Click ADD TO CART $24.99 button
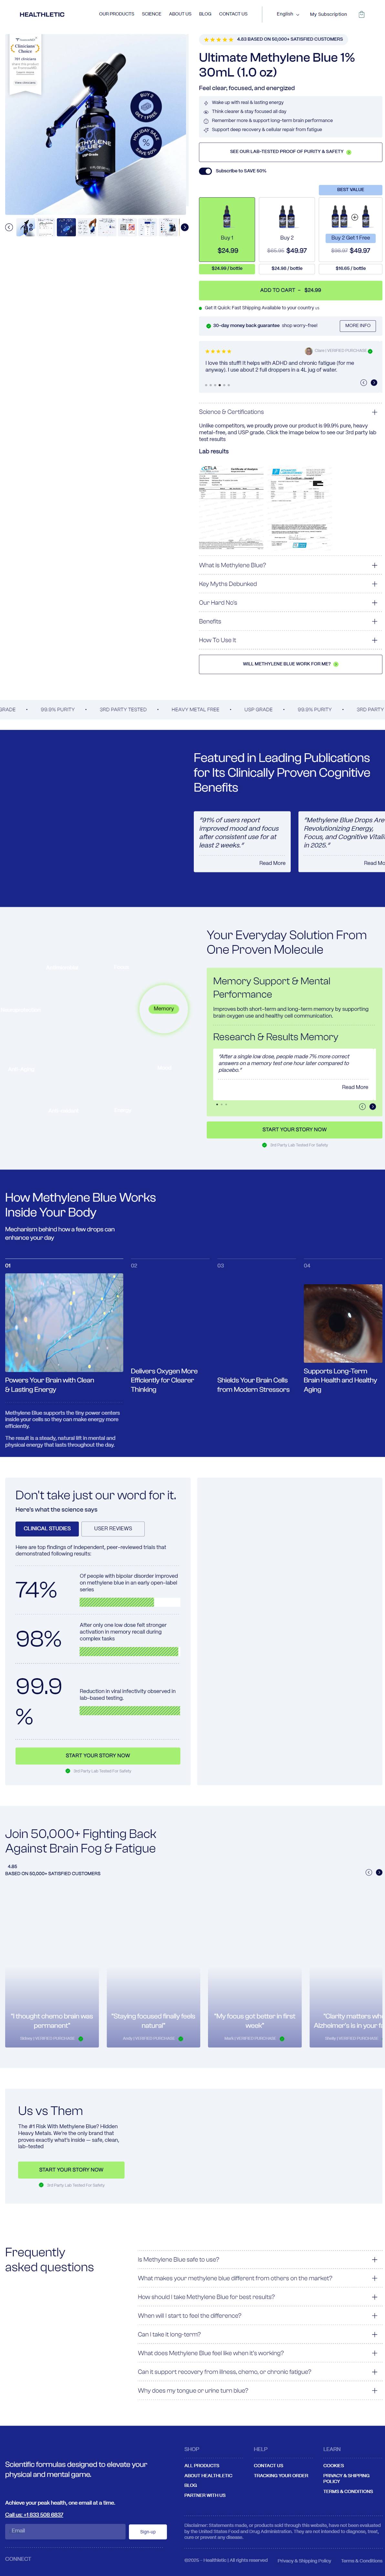 tap(290, 290)
